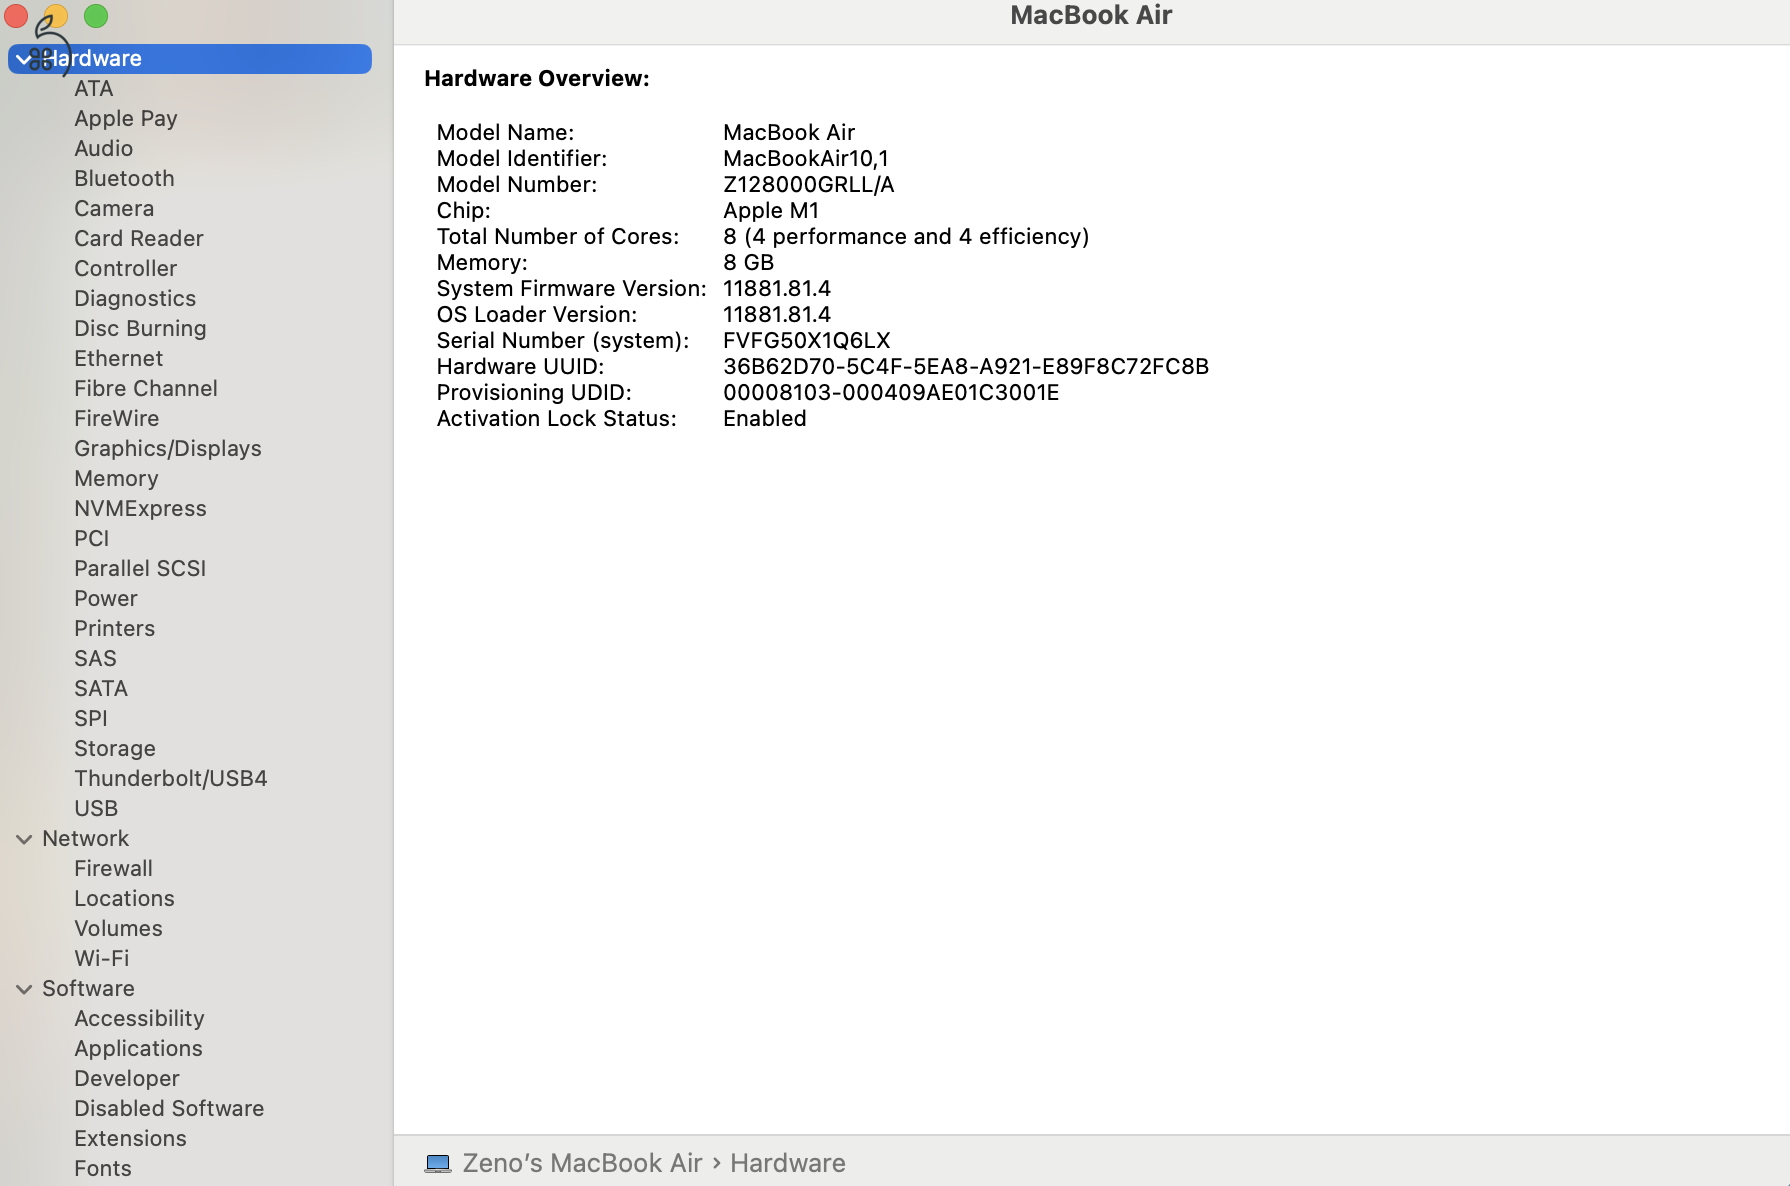Select PCI in the sidebar
Viewport: 1790px width, 1186px height.
(x=92, y=539)
